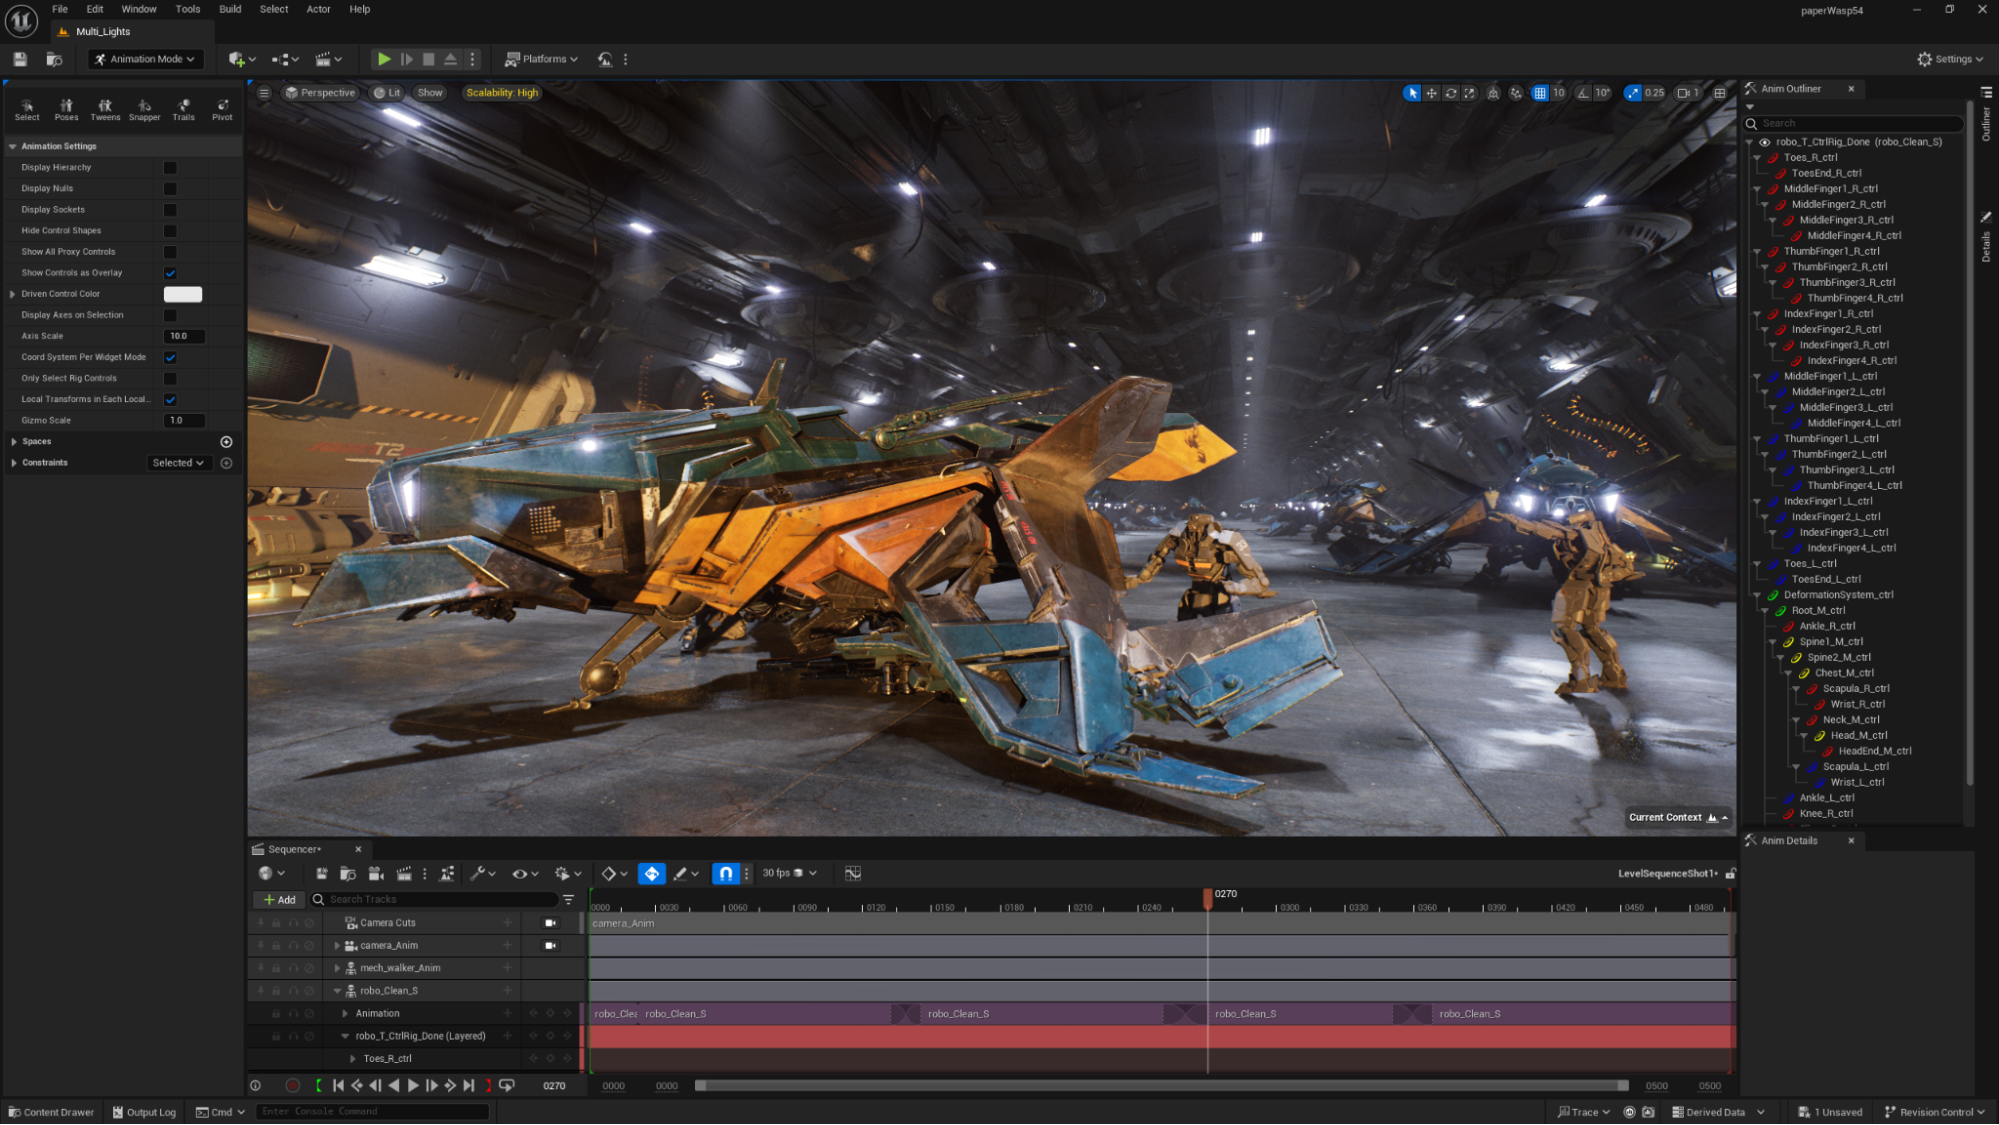Screen dimensions: 1999x1125
Task: Enable the Display Hierarchy checkbox
Action: coord(170,168)
